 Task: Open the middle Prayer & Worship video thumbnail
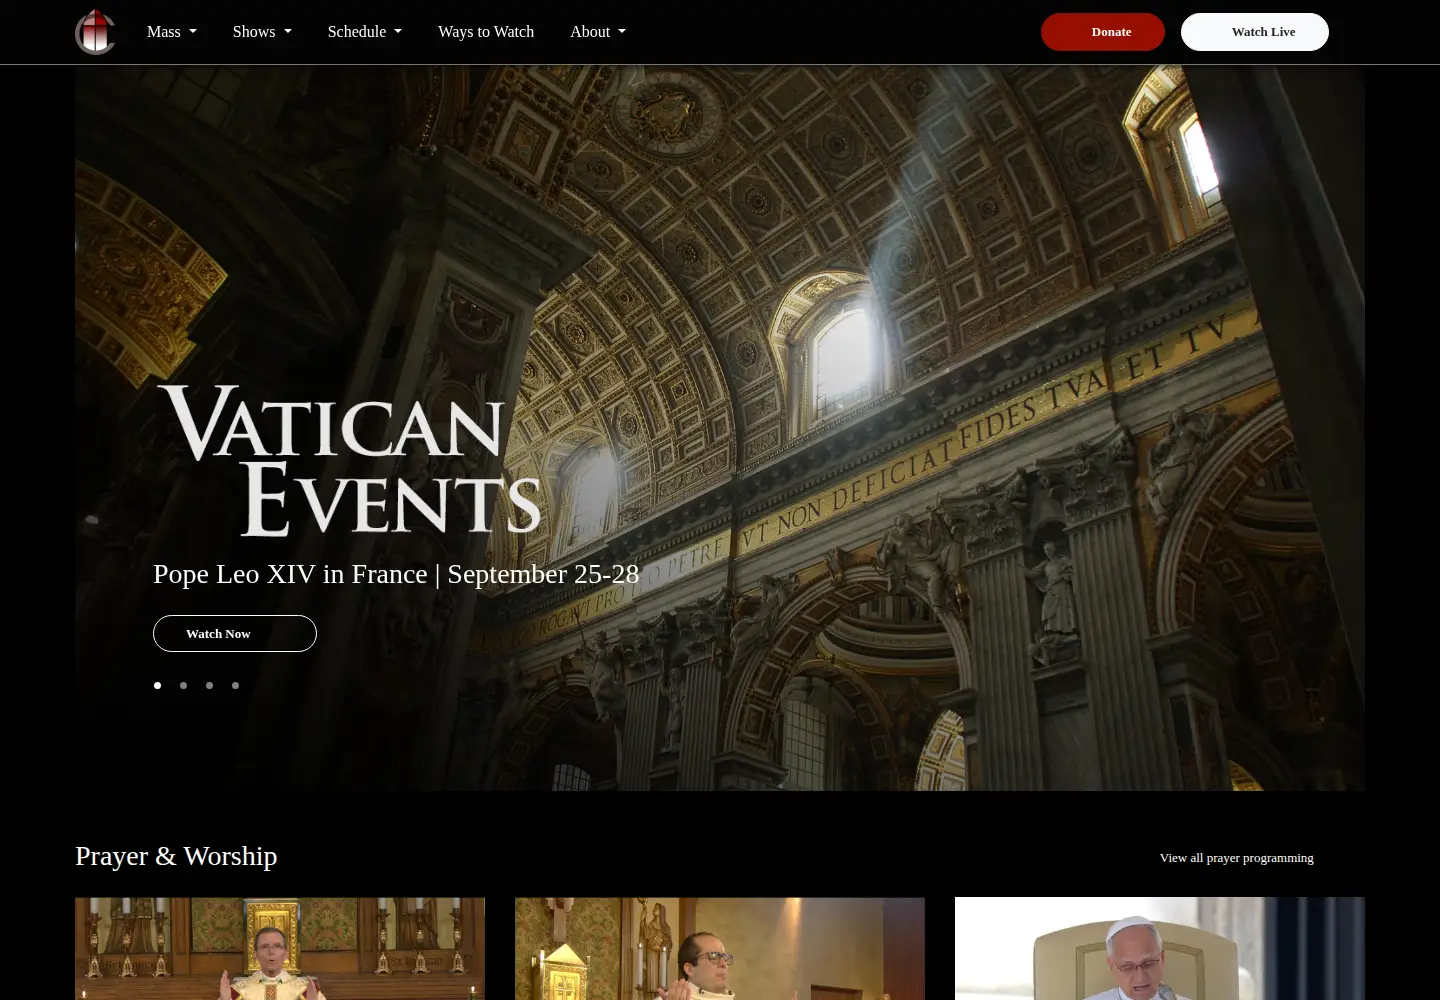point(720,948)
